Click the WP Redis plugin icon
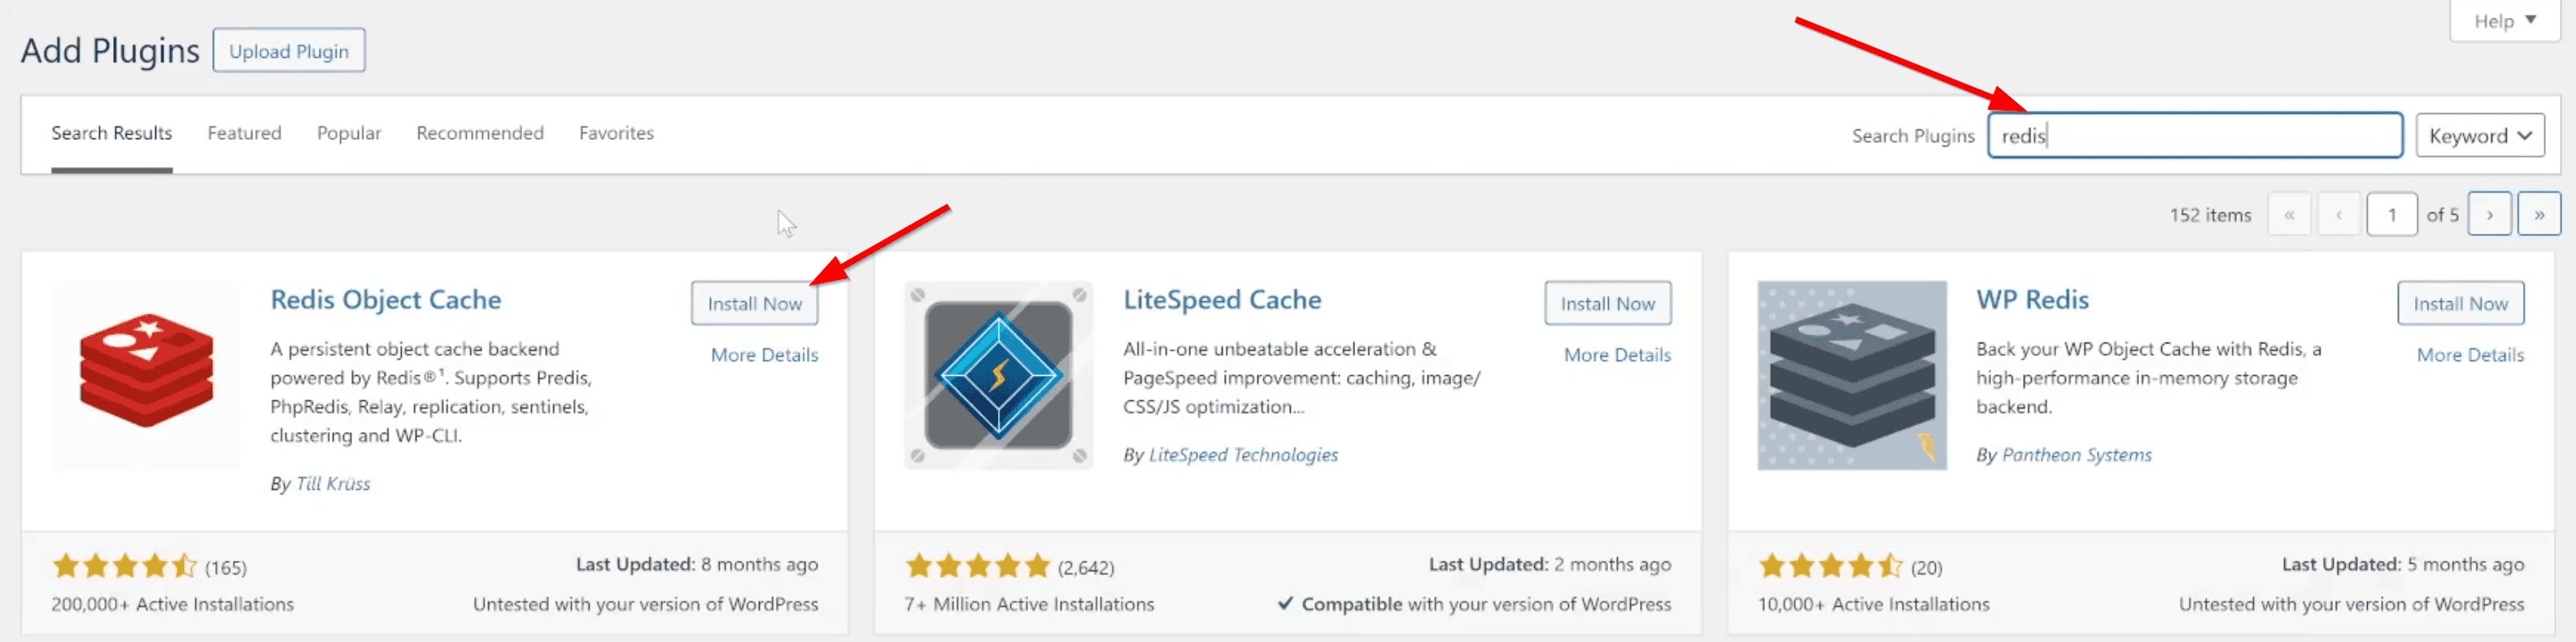The width and height of the screenshot is (2576, 642). tap(1851, 375)
